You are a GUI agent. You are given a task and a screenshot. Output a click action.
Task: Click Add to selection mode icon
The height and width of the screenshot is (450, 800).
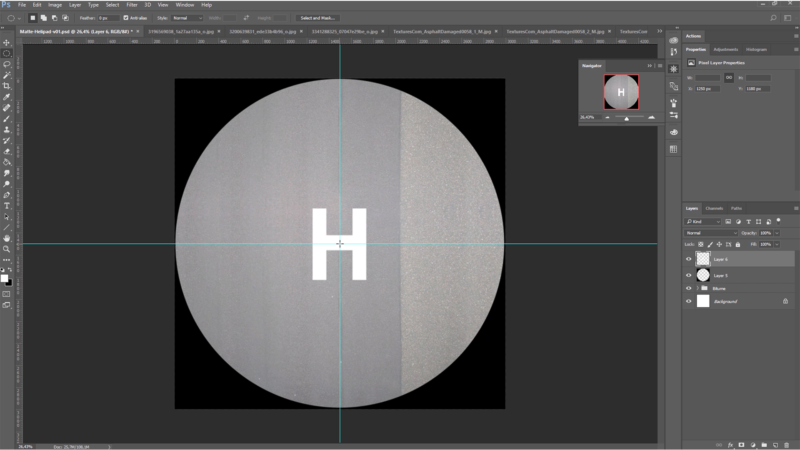pos(44,18)
